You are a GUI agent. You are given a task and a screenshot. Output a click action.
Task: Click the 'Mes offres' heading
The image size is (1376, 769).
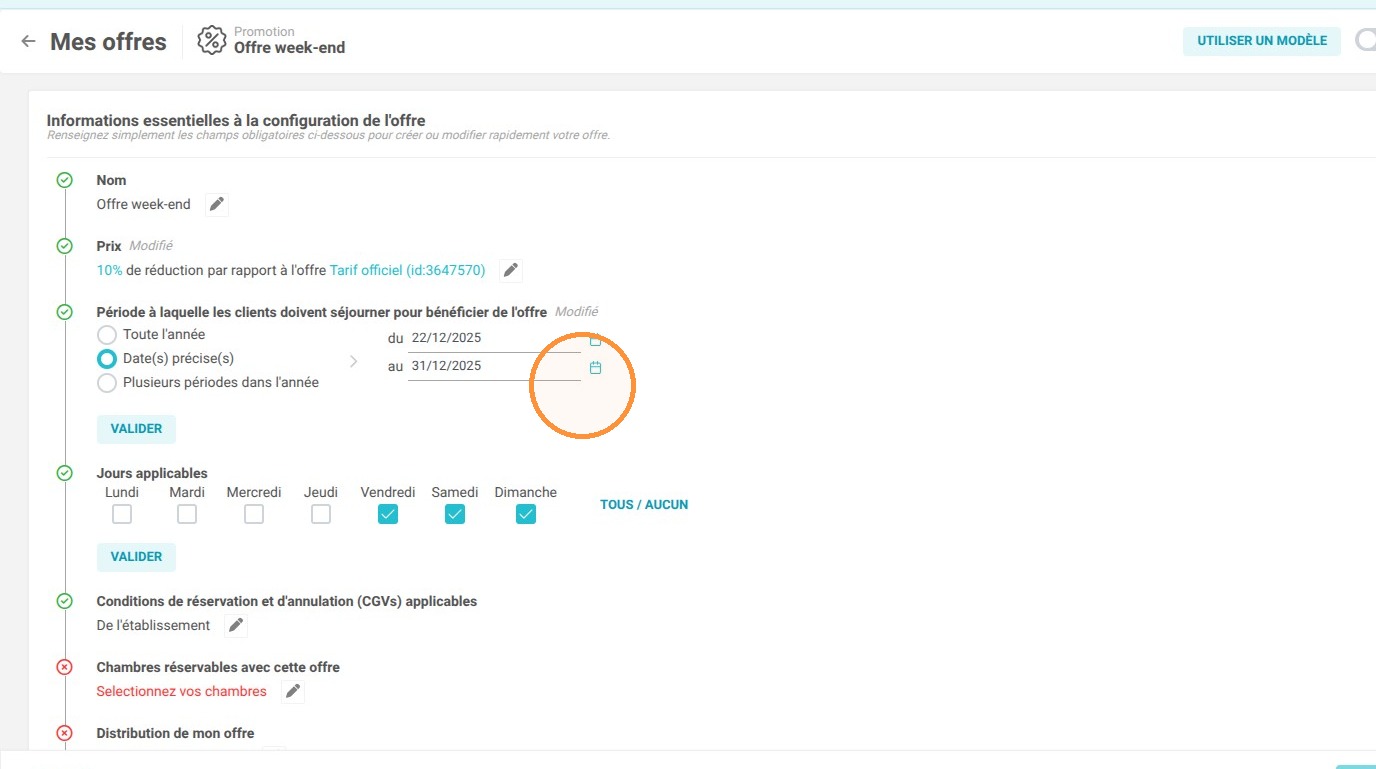(108, 42)
